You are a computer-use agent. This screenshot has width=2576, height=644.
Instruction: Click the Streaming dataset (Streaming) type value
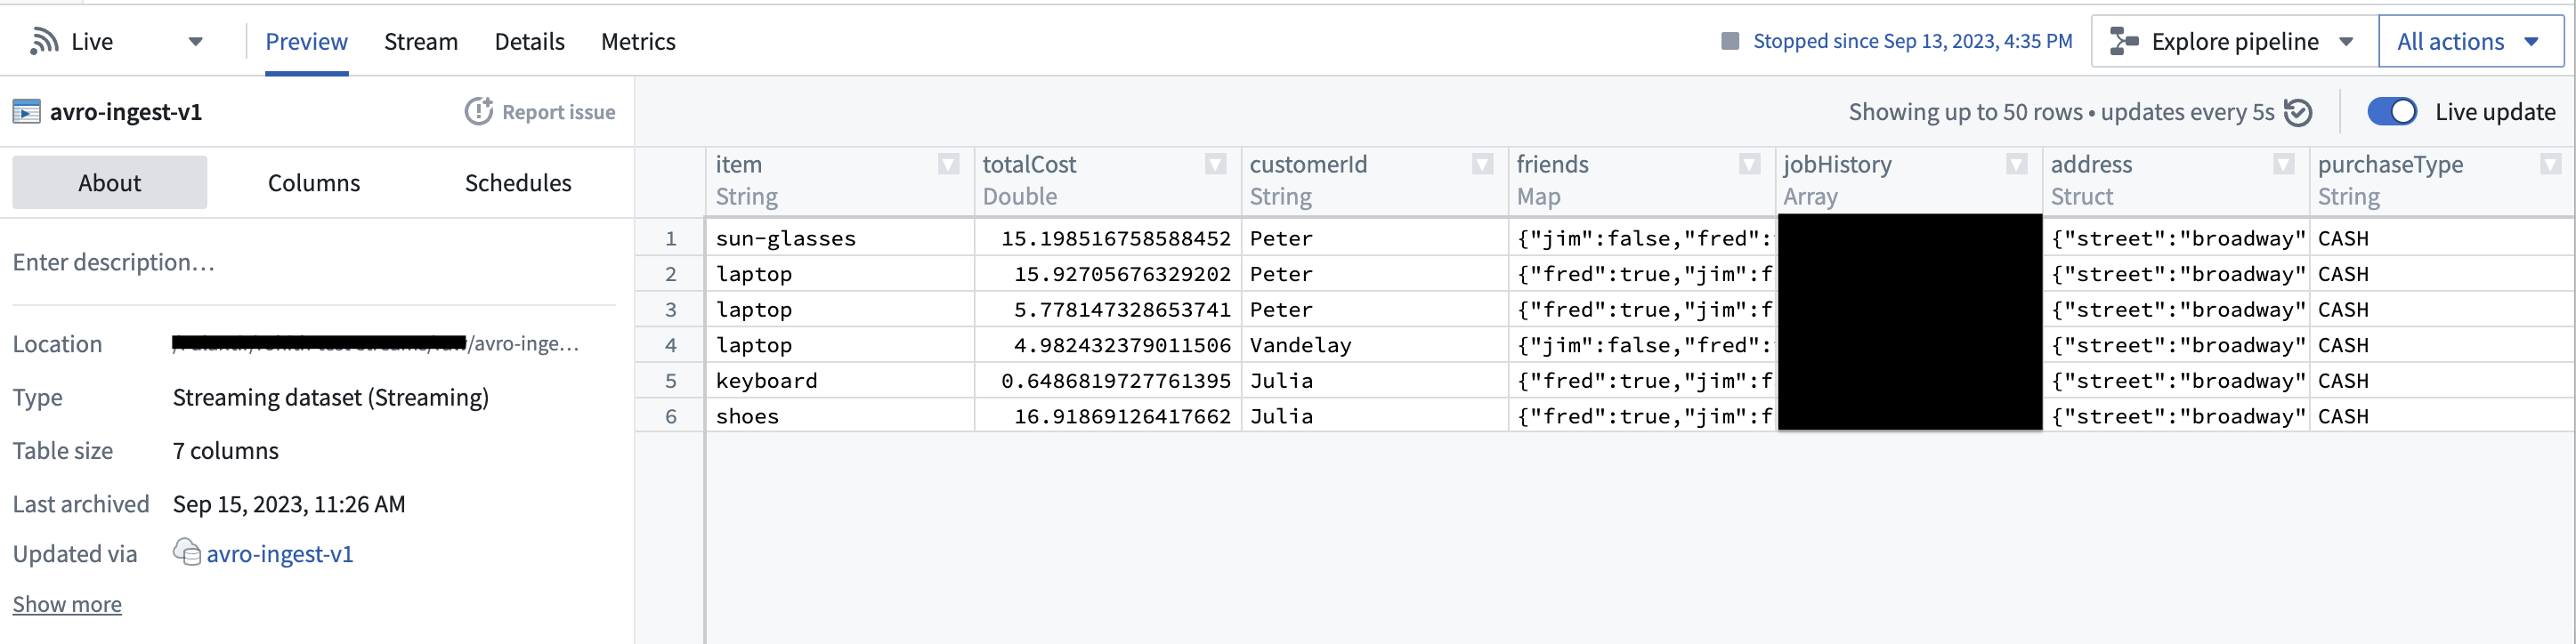[331, 397]
